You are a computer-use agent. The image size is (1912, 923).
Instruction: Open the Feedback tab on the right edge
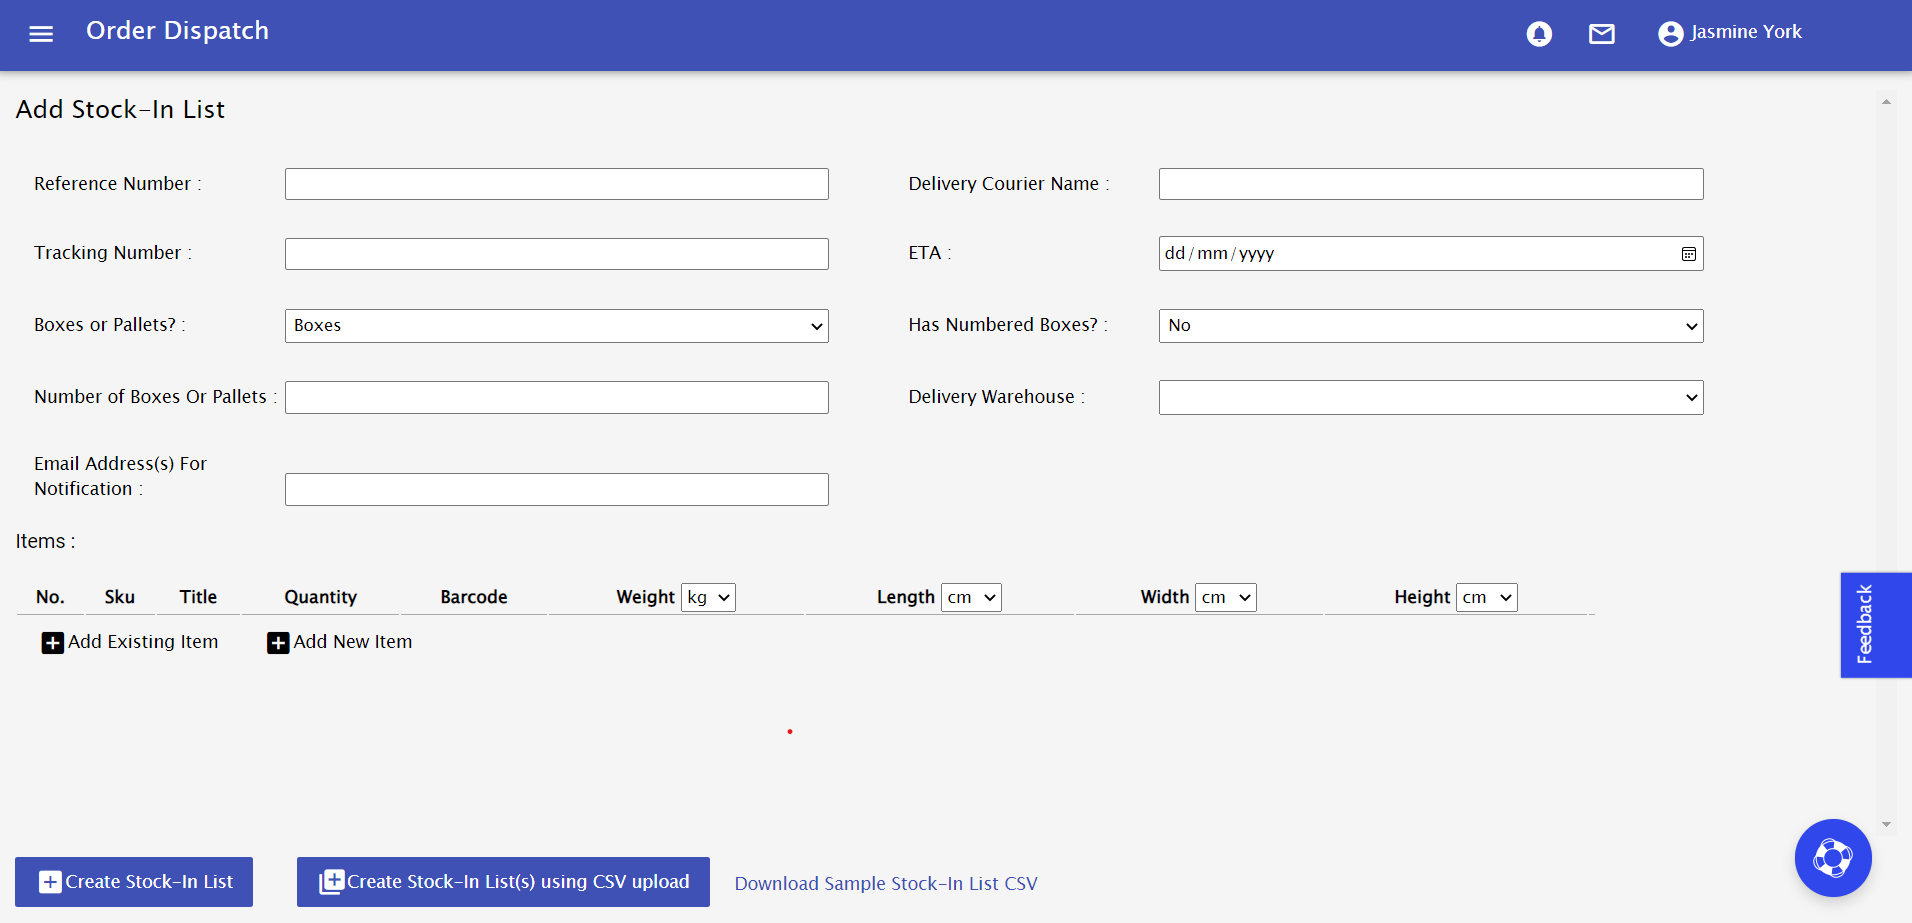click(1874, 624)
